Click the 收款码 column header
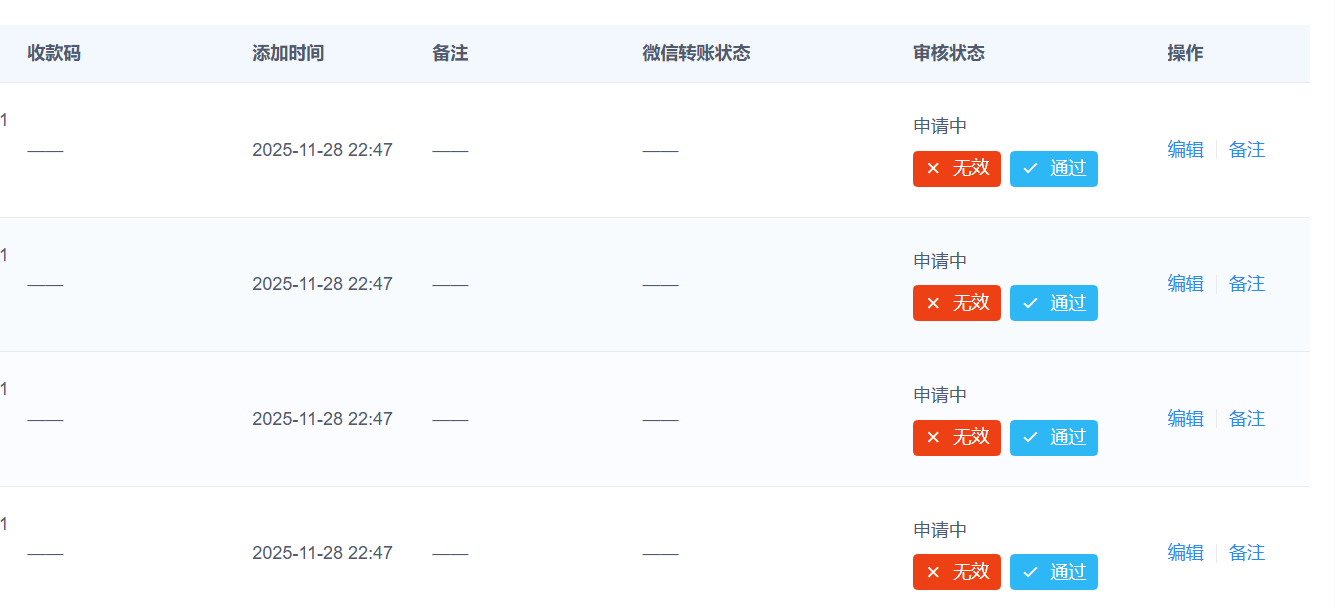This screenshot has height=608, width=1335. [54, 54]
